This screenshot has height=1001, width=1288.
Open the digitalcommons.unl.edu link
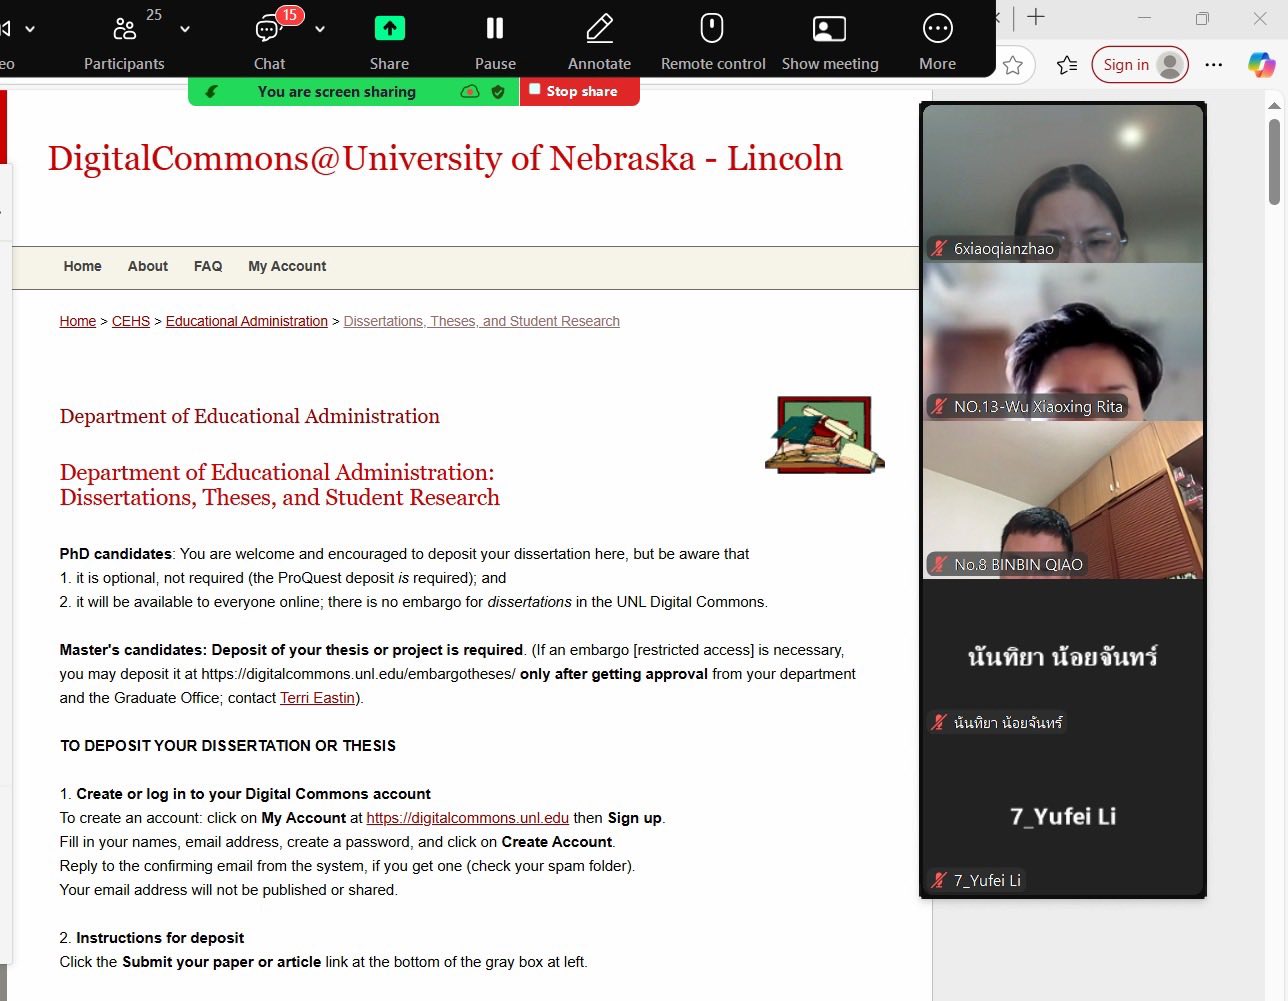click(x=468, y=818)
